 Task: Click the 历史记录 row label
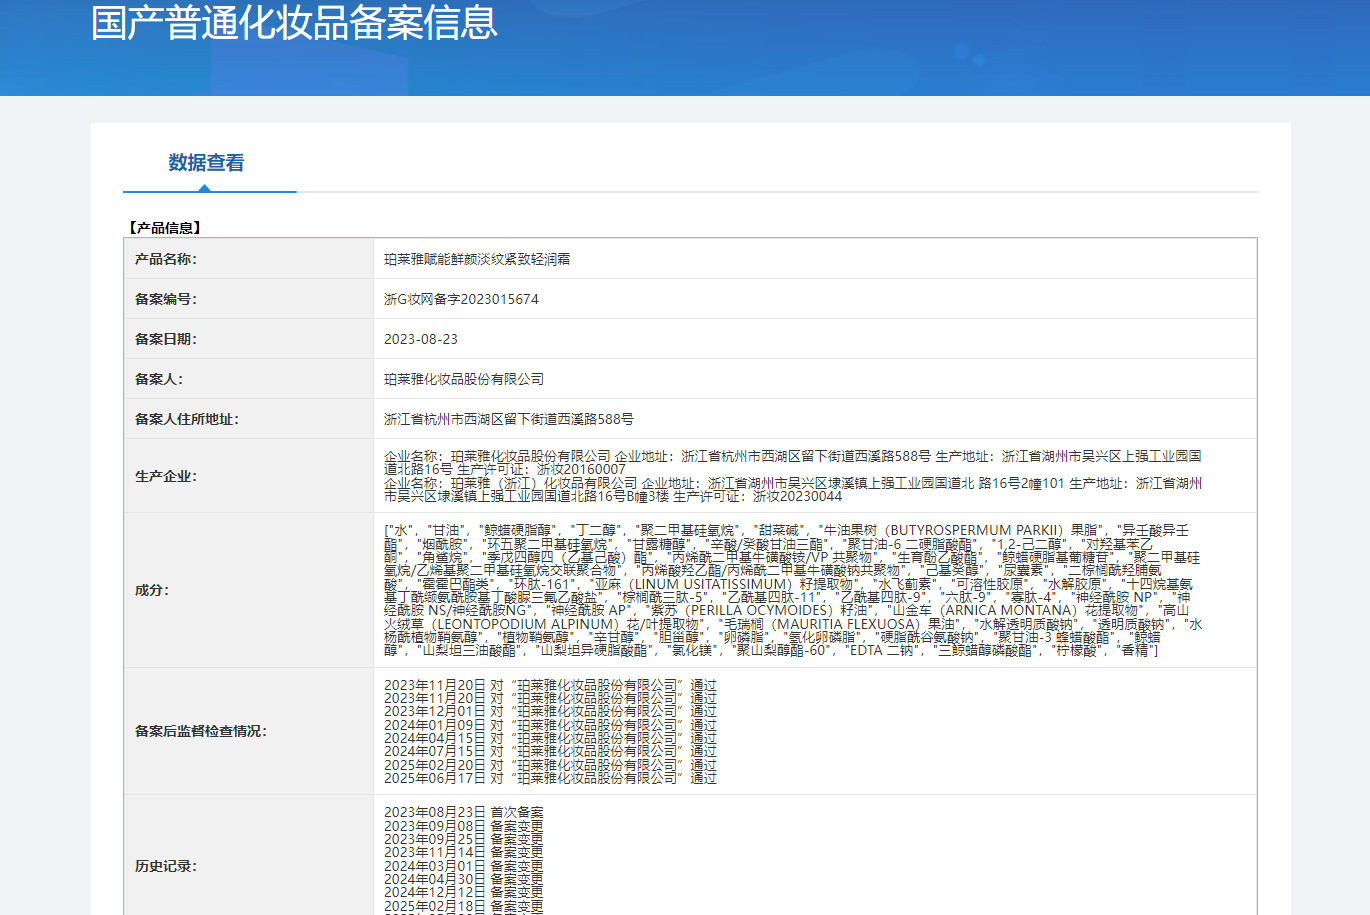166,866
